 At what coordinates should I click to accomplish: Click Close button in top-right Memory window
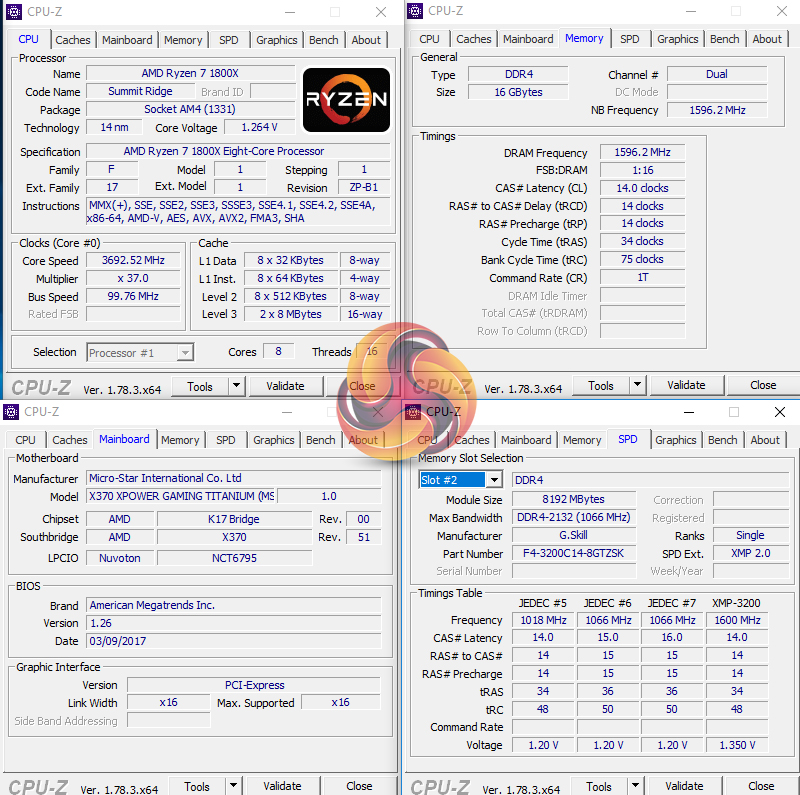tap(763, 385)
